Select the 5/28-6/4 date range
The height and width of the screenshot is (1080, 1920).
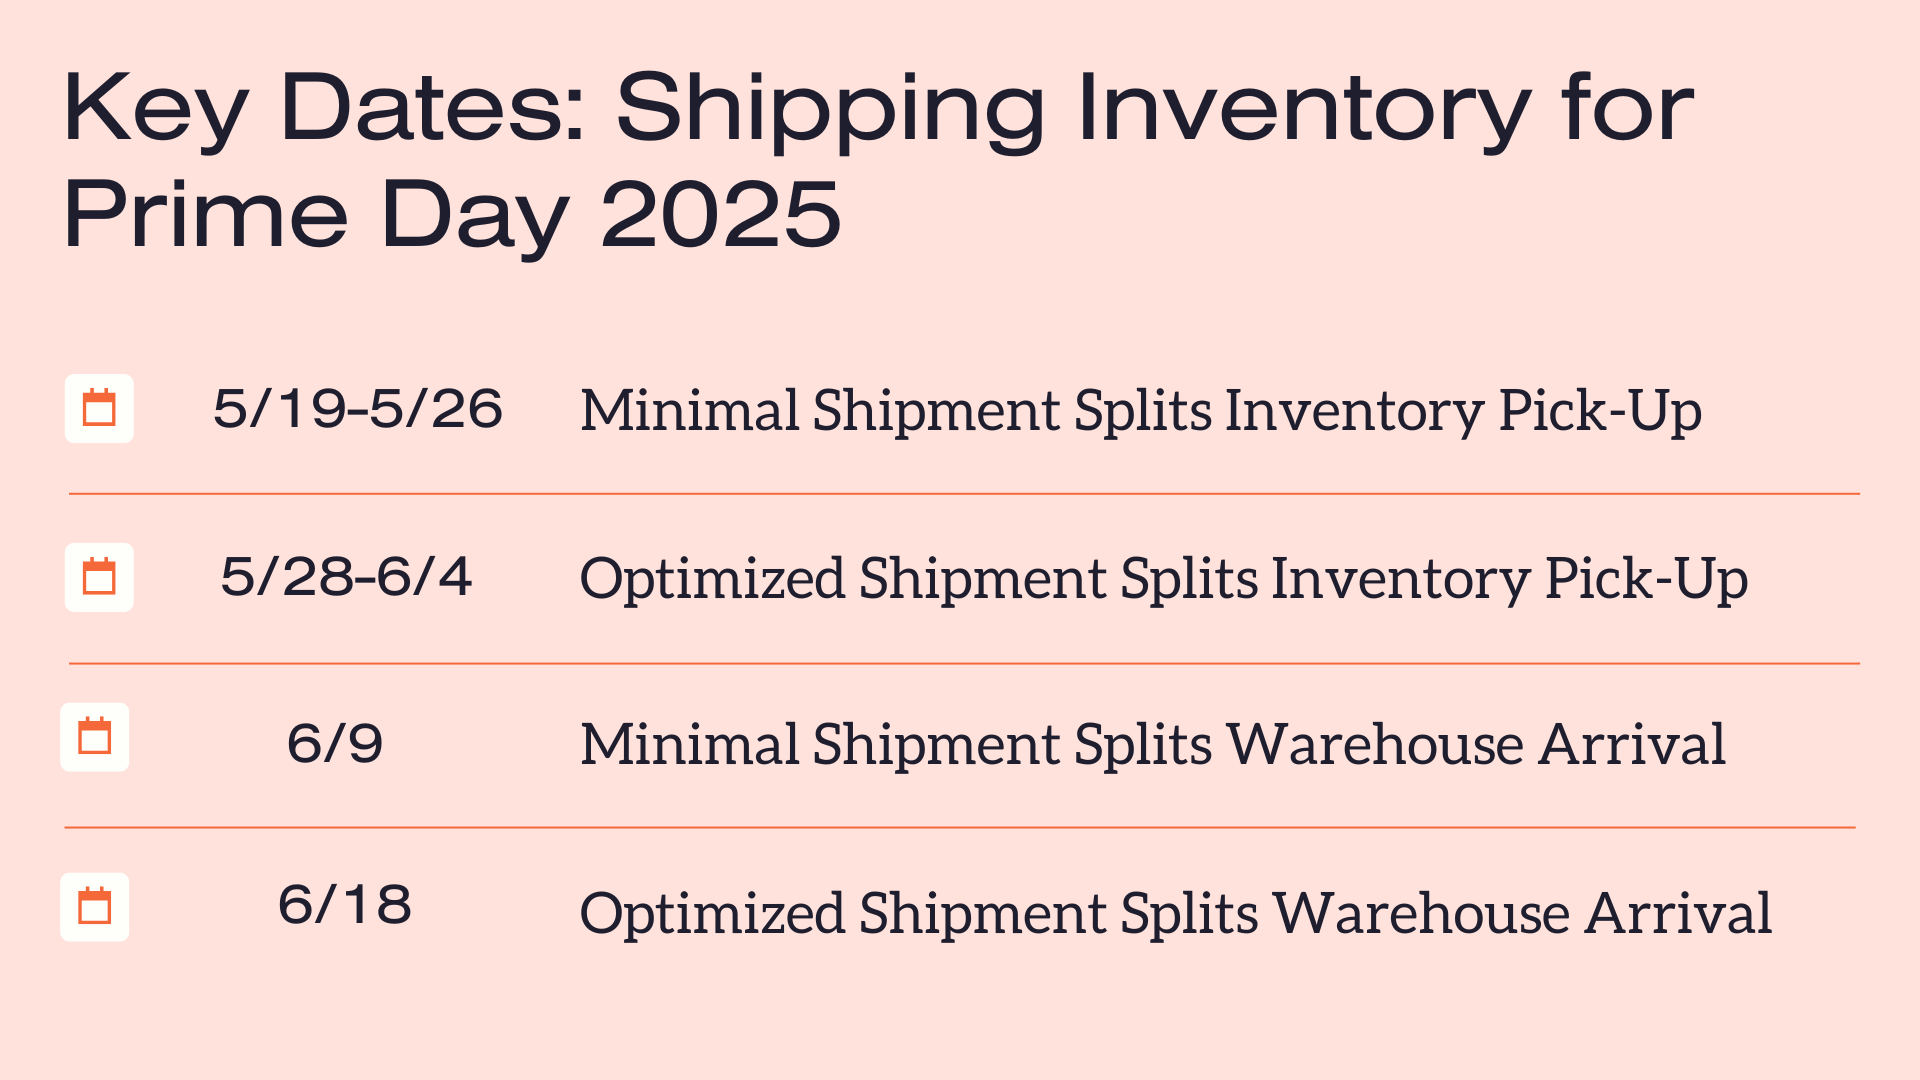[346, 577]
